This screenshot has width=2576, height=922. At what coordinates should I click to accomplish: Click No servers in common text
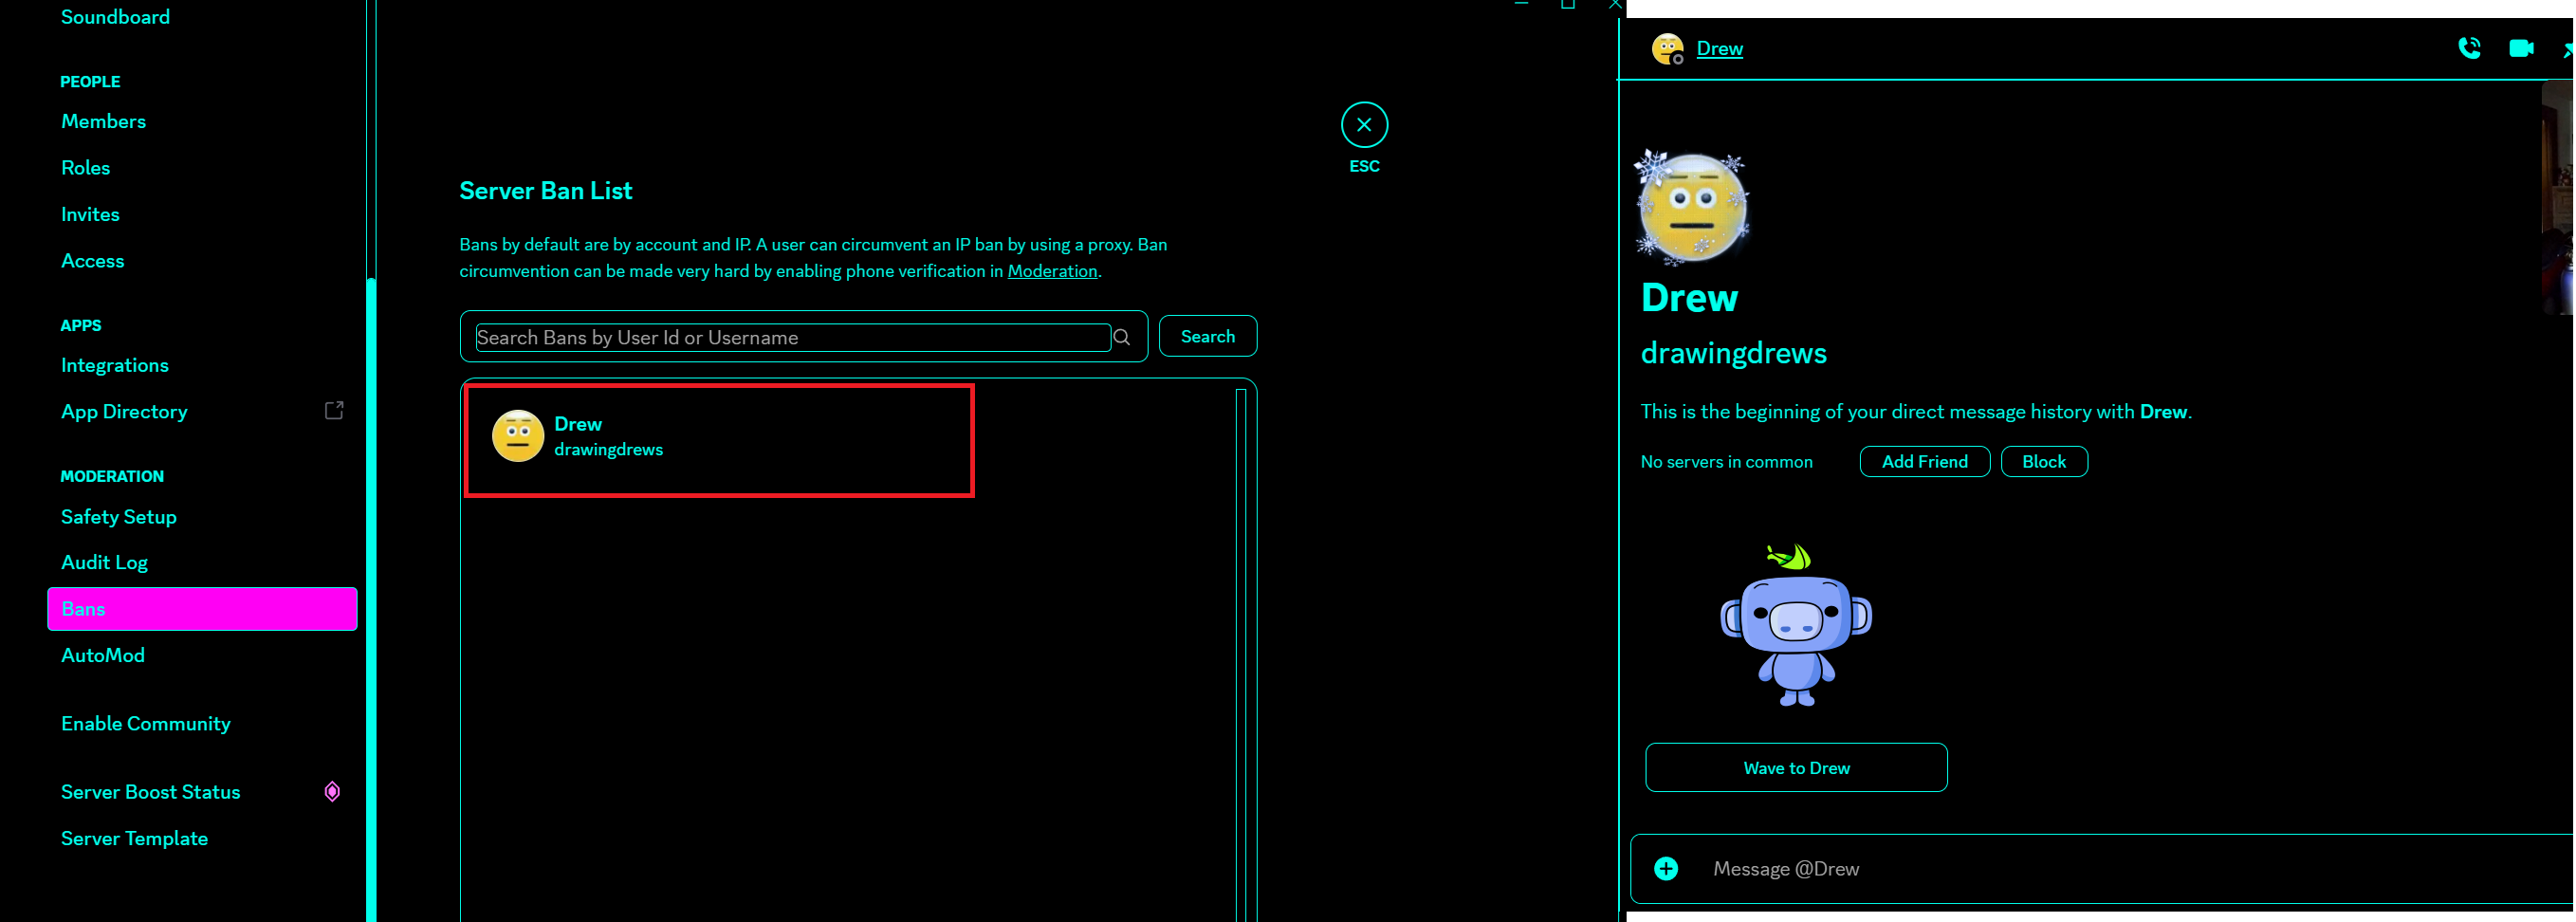tap(1726, 462)
